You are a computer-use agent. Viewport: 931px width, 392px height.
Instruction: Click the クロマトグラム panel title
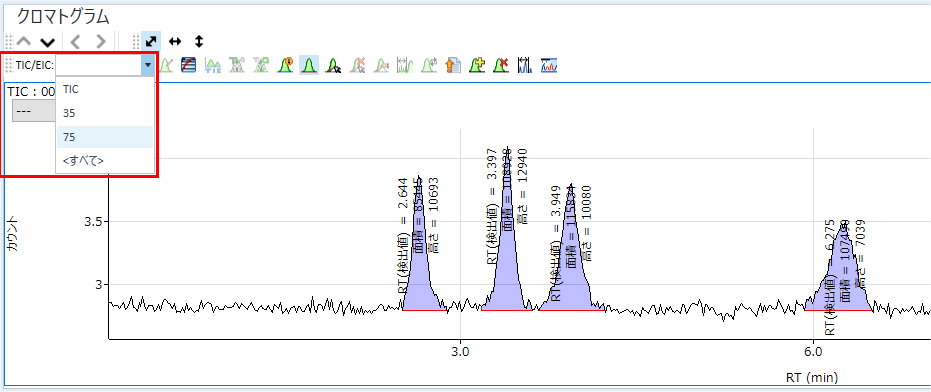coord(63,17)
